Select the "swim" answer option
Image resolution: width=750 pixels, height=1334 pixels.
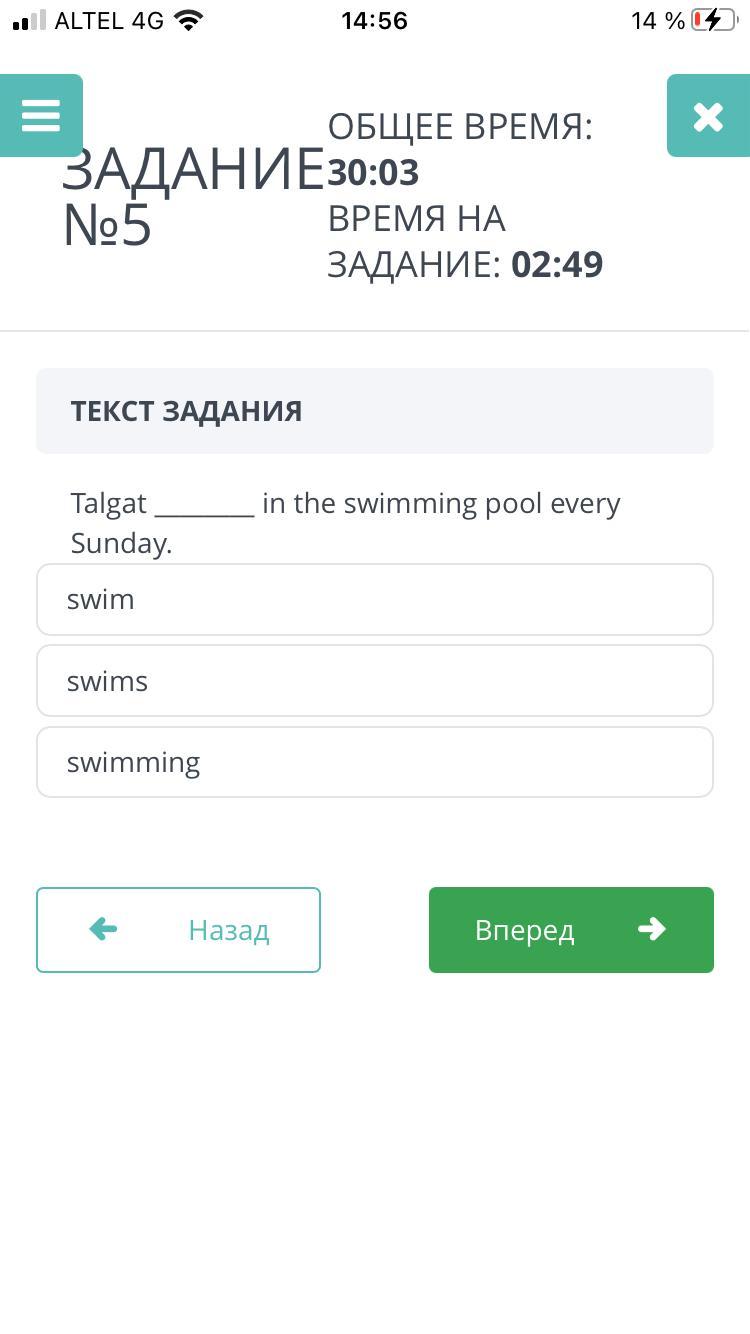374,600
